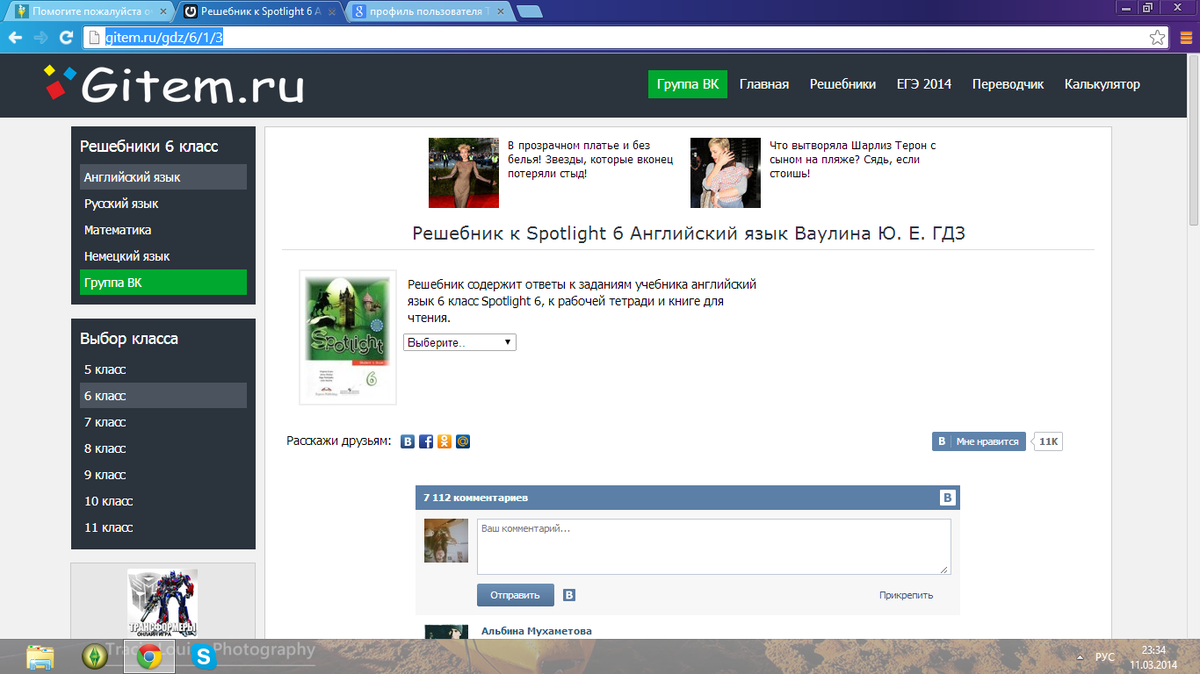This screenshot has height=674, width=1200.
Task: Open 'Калькулятор' in the top navigation
Action: coord(1102,84)
